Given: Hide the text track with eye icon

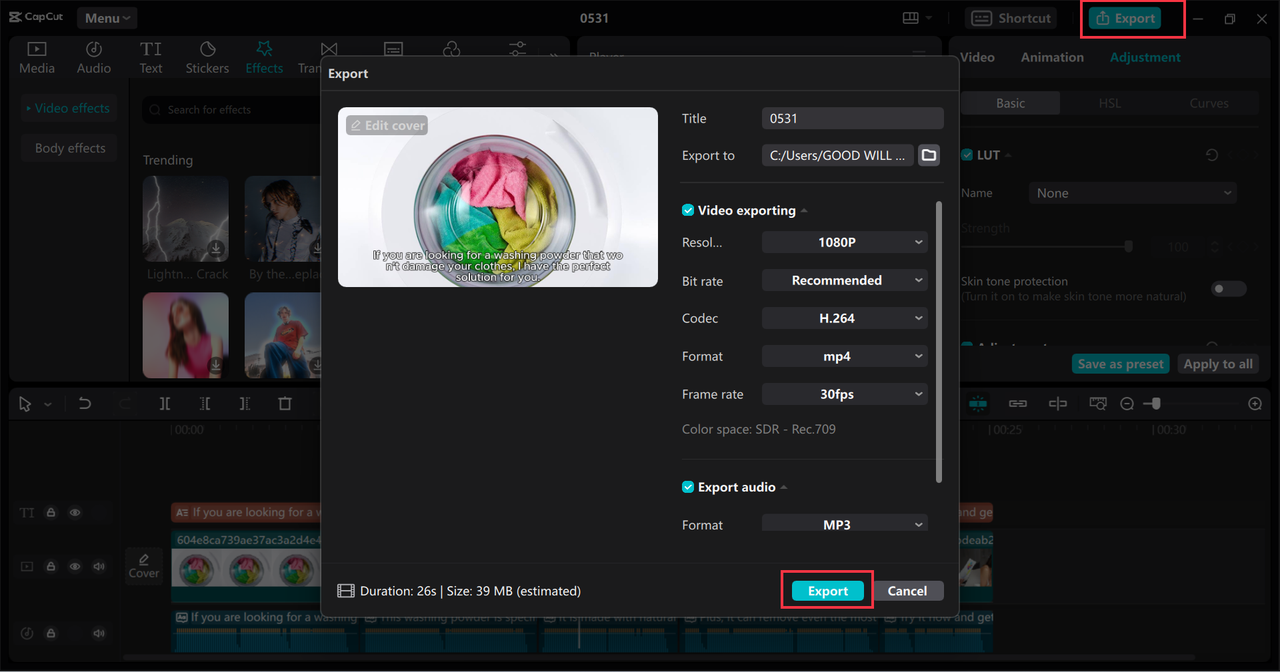Looking at the screenshot, I should click(x=75, y=512).
